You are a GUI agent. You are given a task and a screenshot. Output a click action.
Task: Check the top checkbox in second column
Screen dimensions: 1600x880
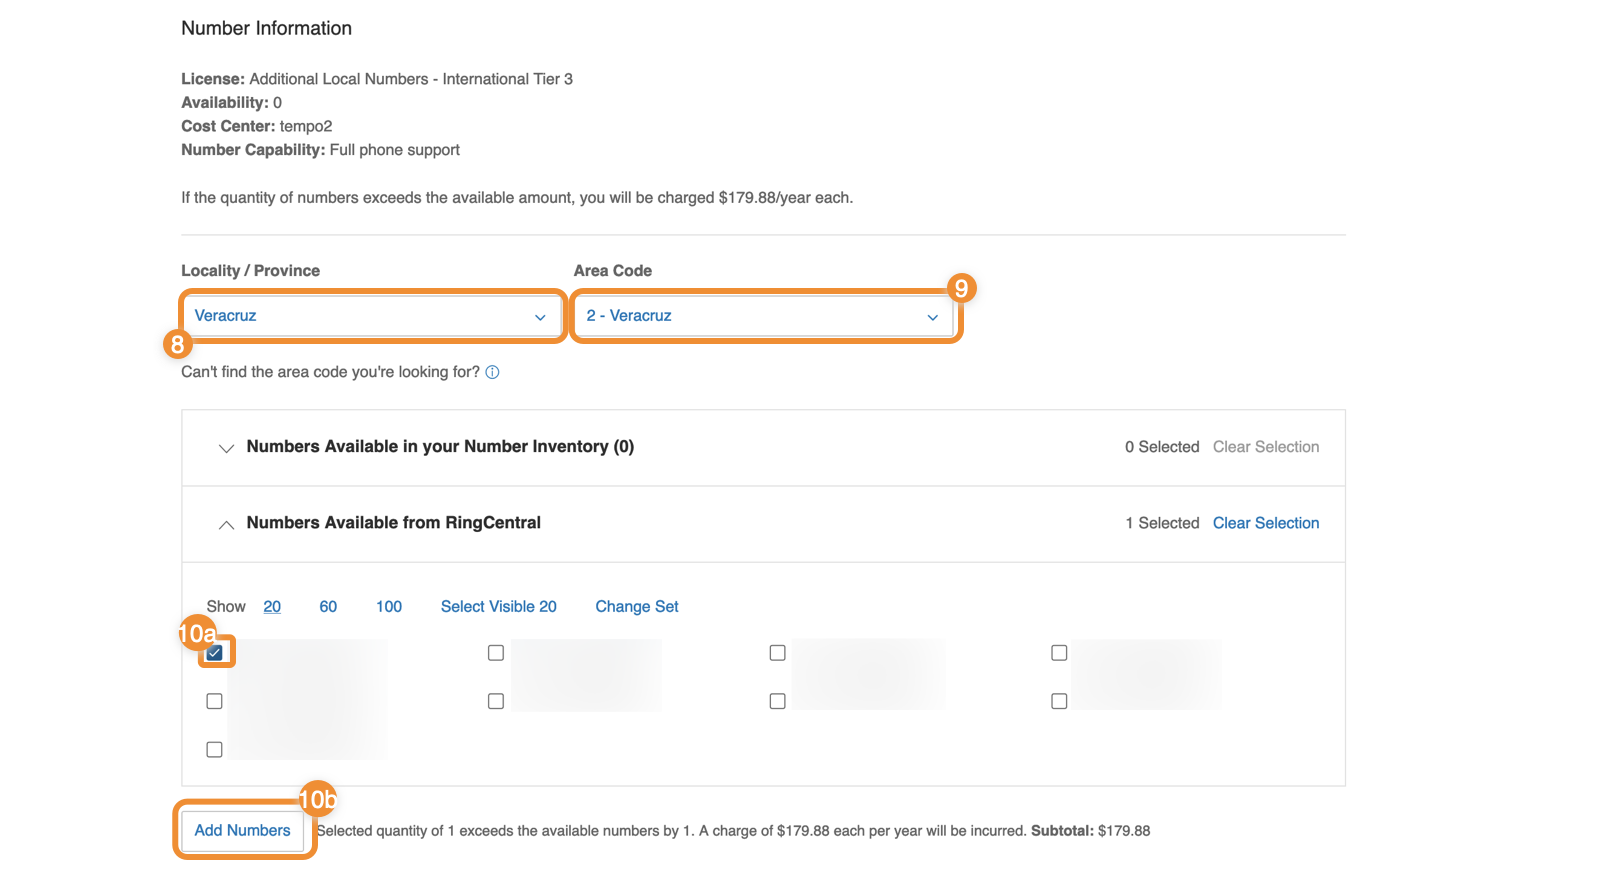pyautogui.click(x=496, y=653)
